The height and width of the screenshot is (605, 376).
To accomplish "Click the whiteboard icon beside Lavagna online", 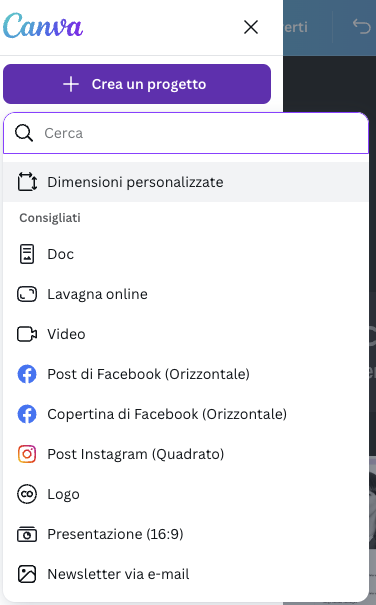I will (x=27, y=294).
